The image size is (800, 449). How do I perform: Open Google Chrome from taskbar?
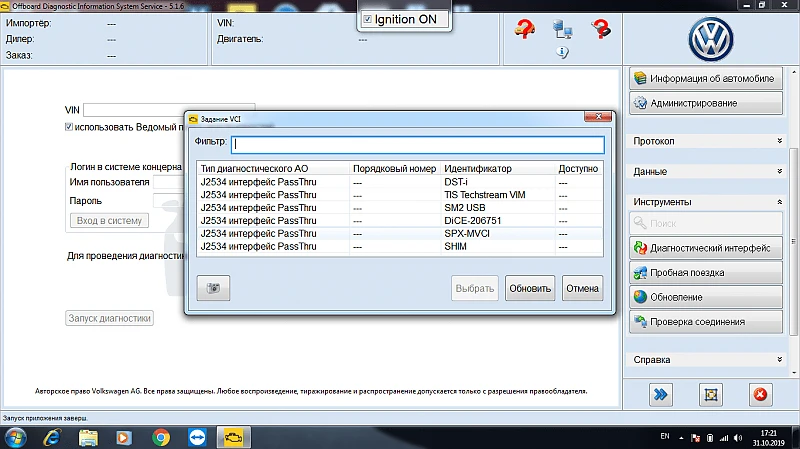[x=161, y=438]
